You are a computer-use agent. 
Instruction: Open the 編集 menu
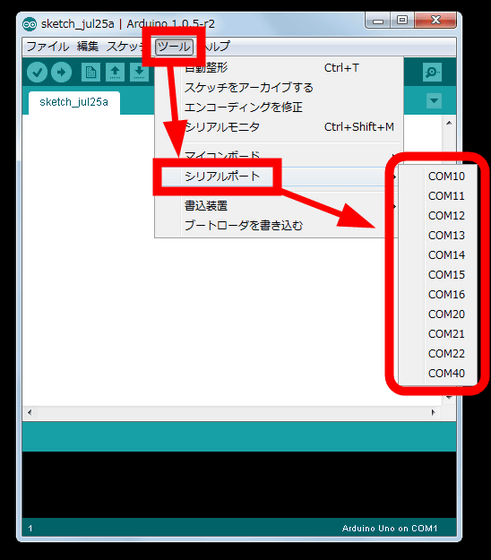[87, 46]
